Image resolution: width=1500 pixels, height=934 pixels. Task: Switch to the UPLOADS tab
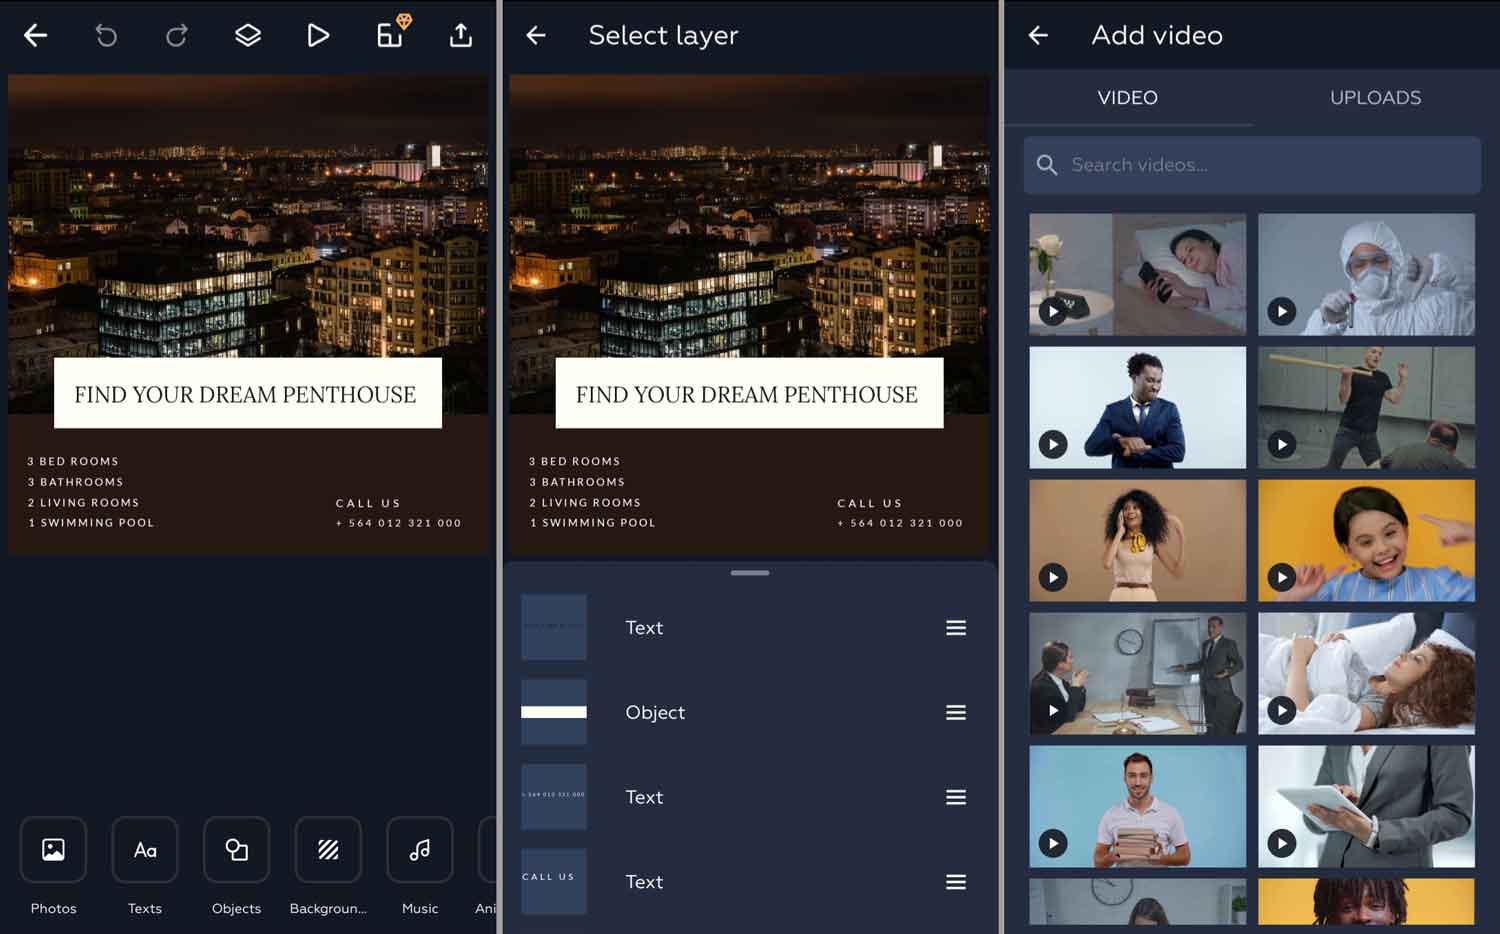point(1375,98)
